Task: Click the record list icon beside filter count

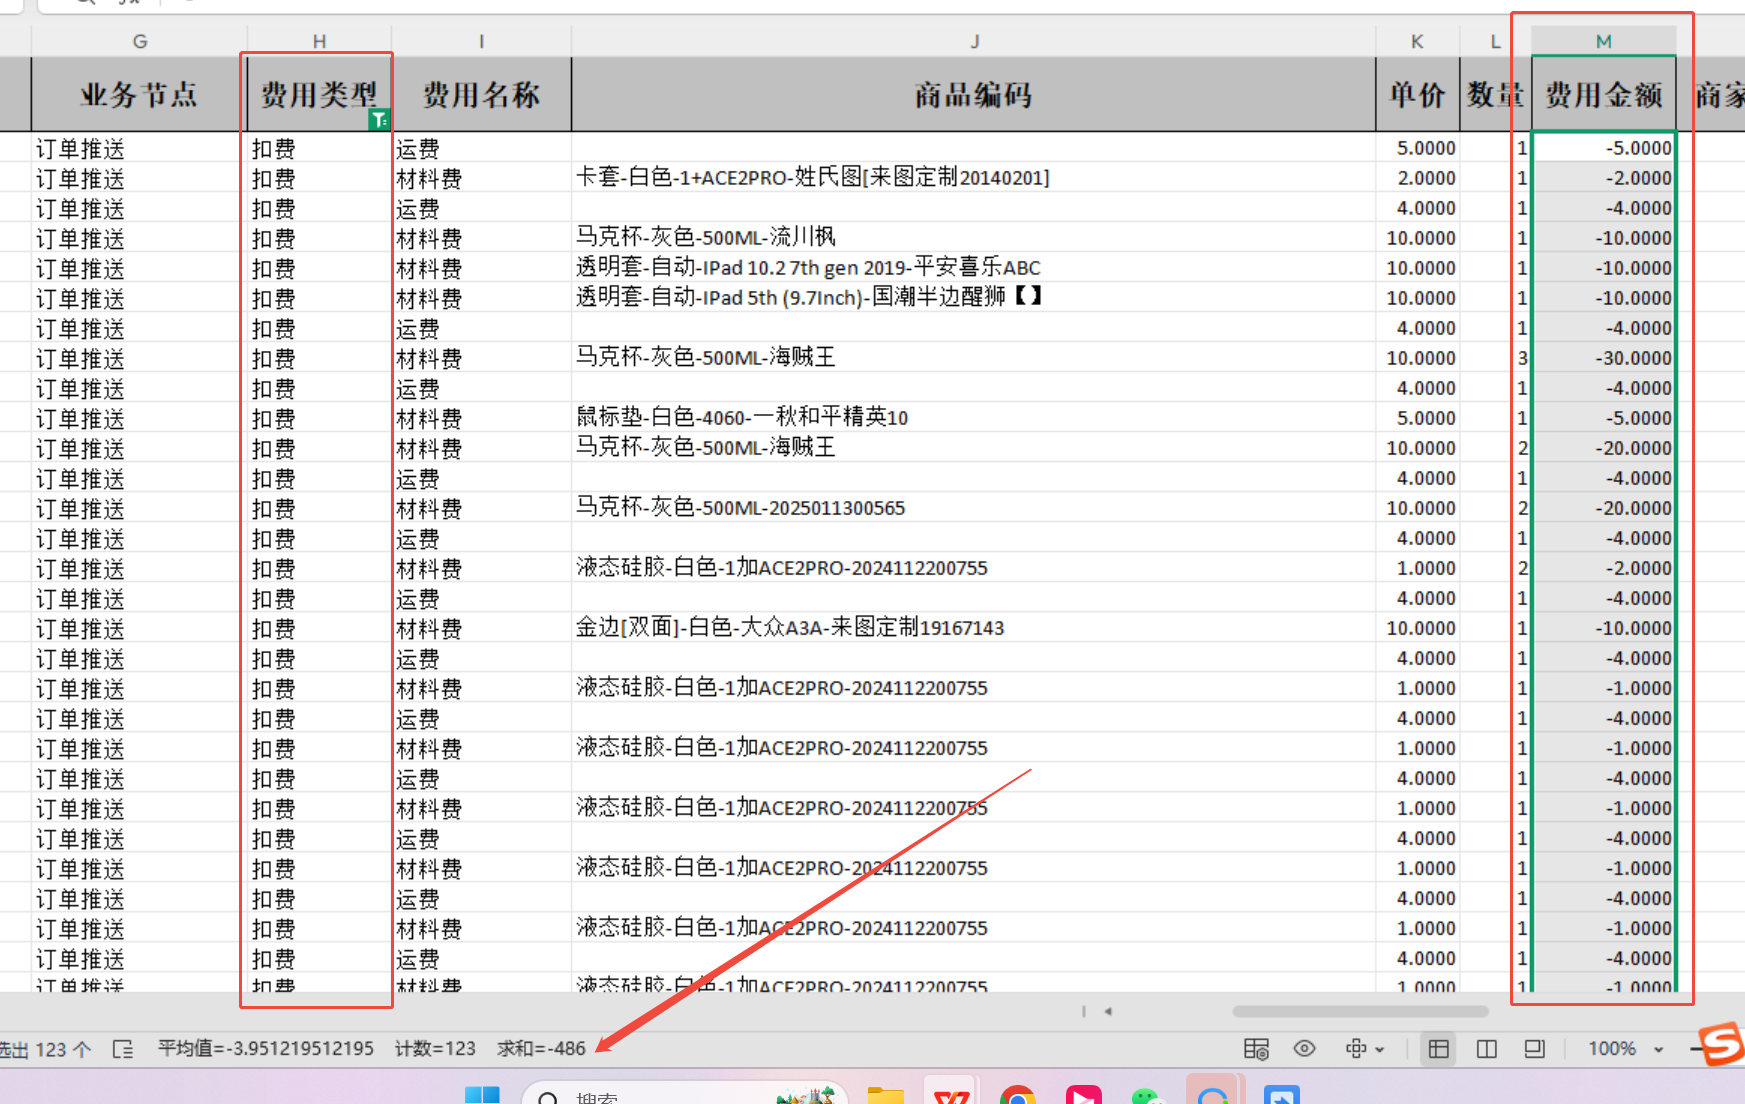Action: [x=123, y=1049]
